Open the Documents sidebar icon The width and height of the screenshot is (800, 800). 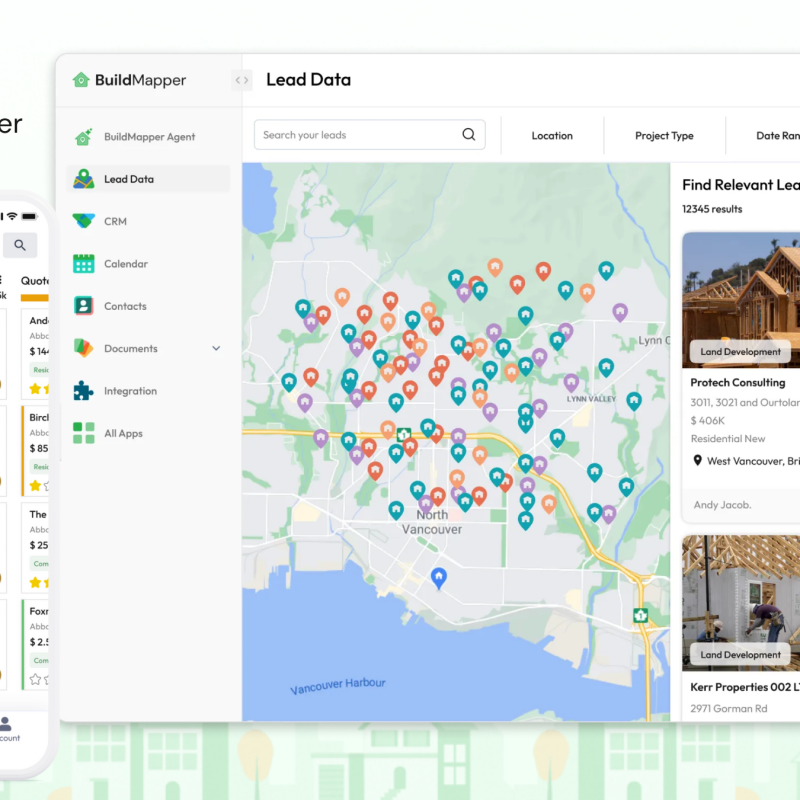83,348
